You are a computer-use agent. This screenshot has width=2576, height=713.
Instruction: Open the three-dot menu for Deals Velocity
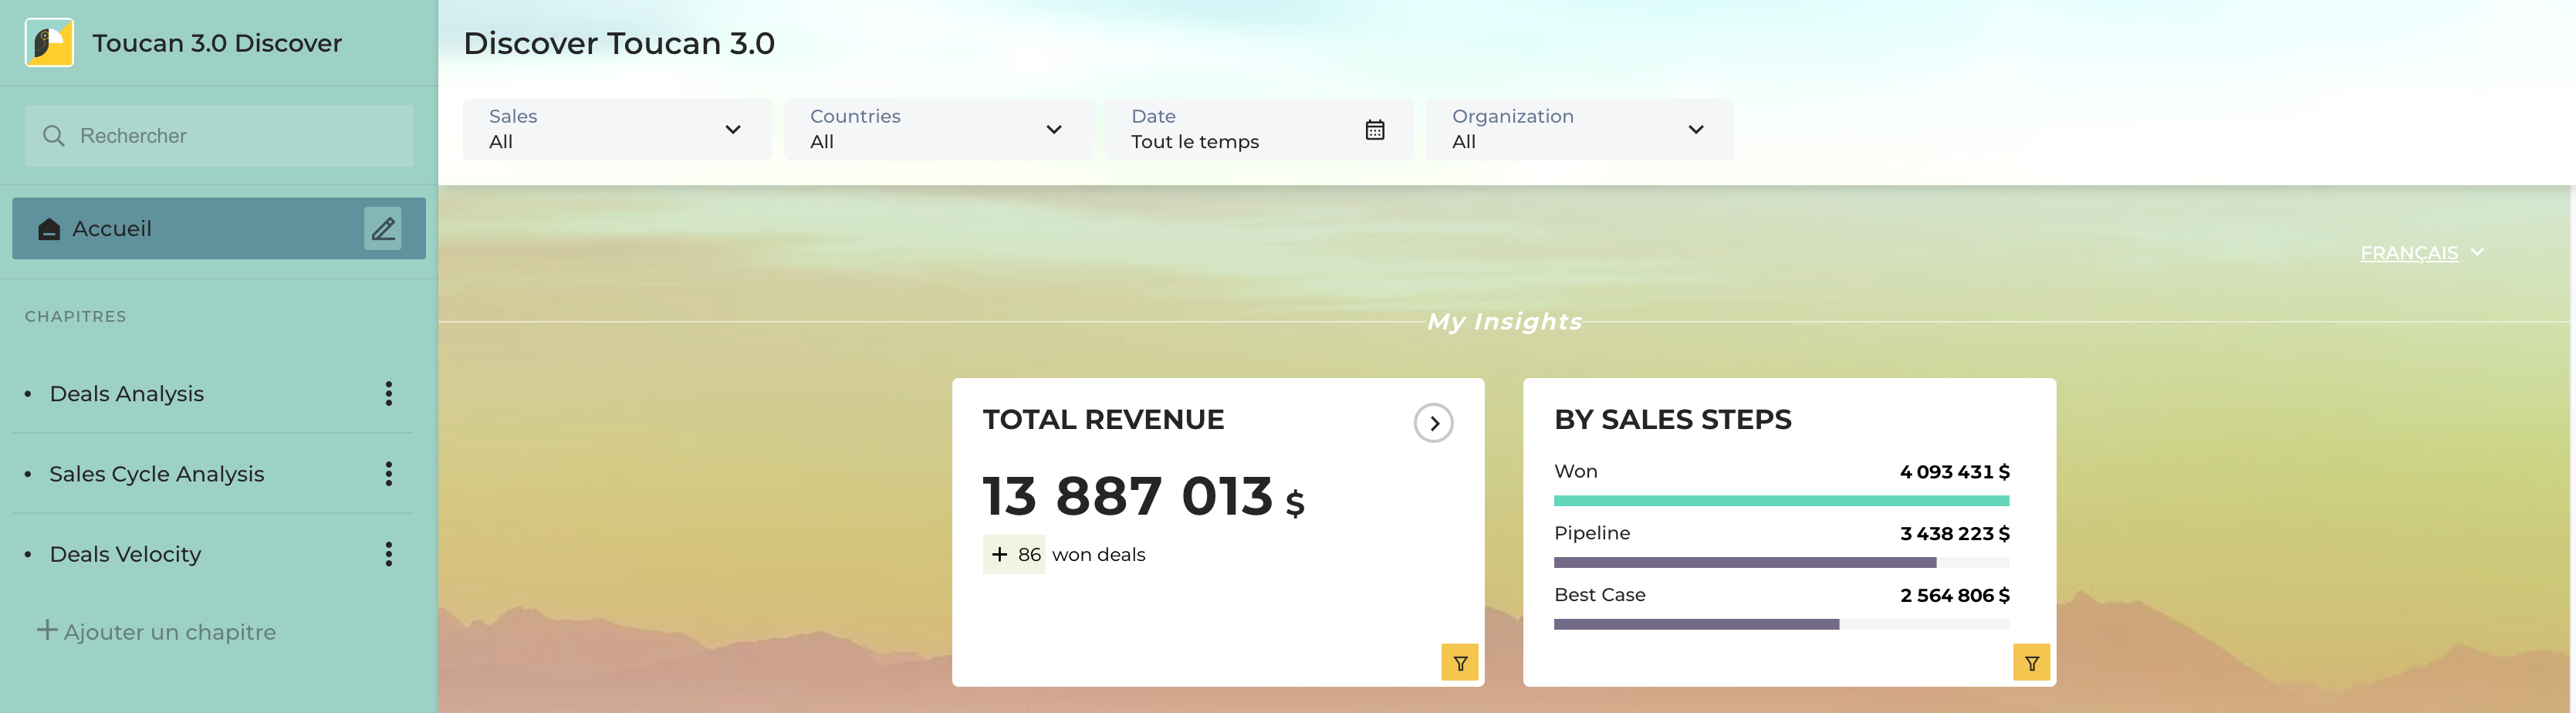389,554
